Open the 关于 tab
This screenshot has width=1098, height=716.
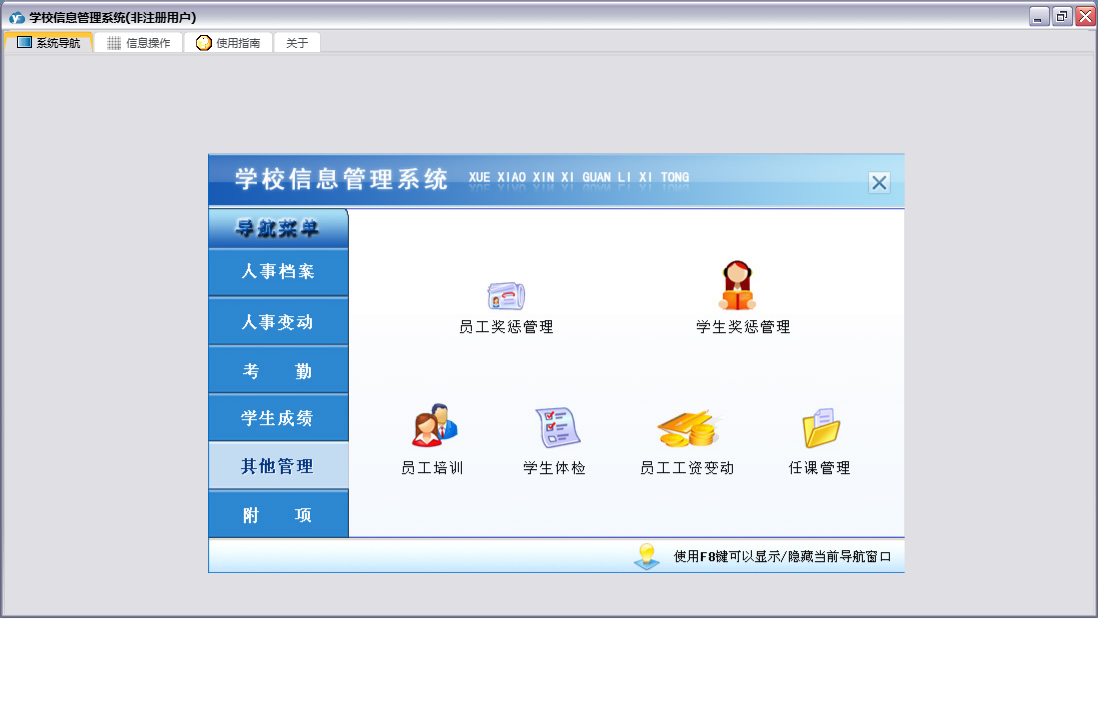(x=297, y=43)
